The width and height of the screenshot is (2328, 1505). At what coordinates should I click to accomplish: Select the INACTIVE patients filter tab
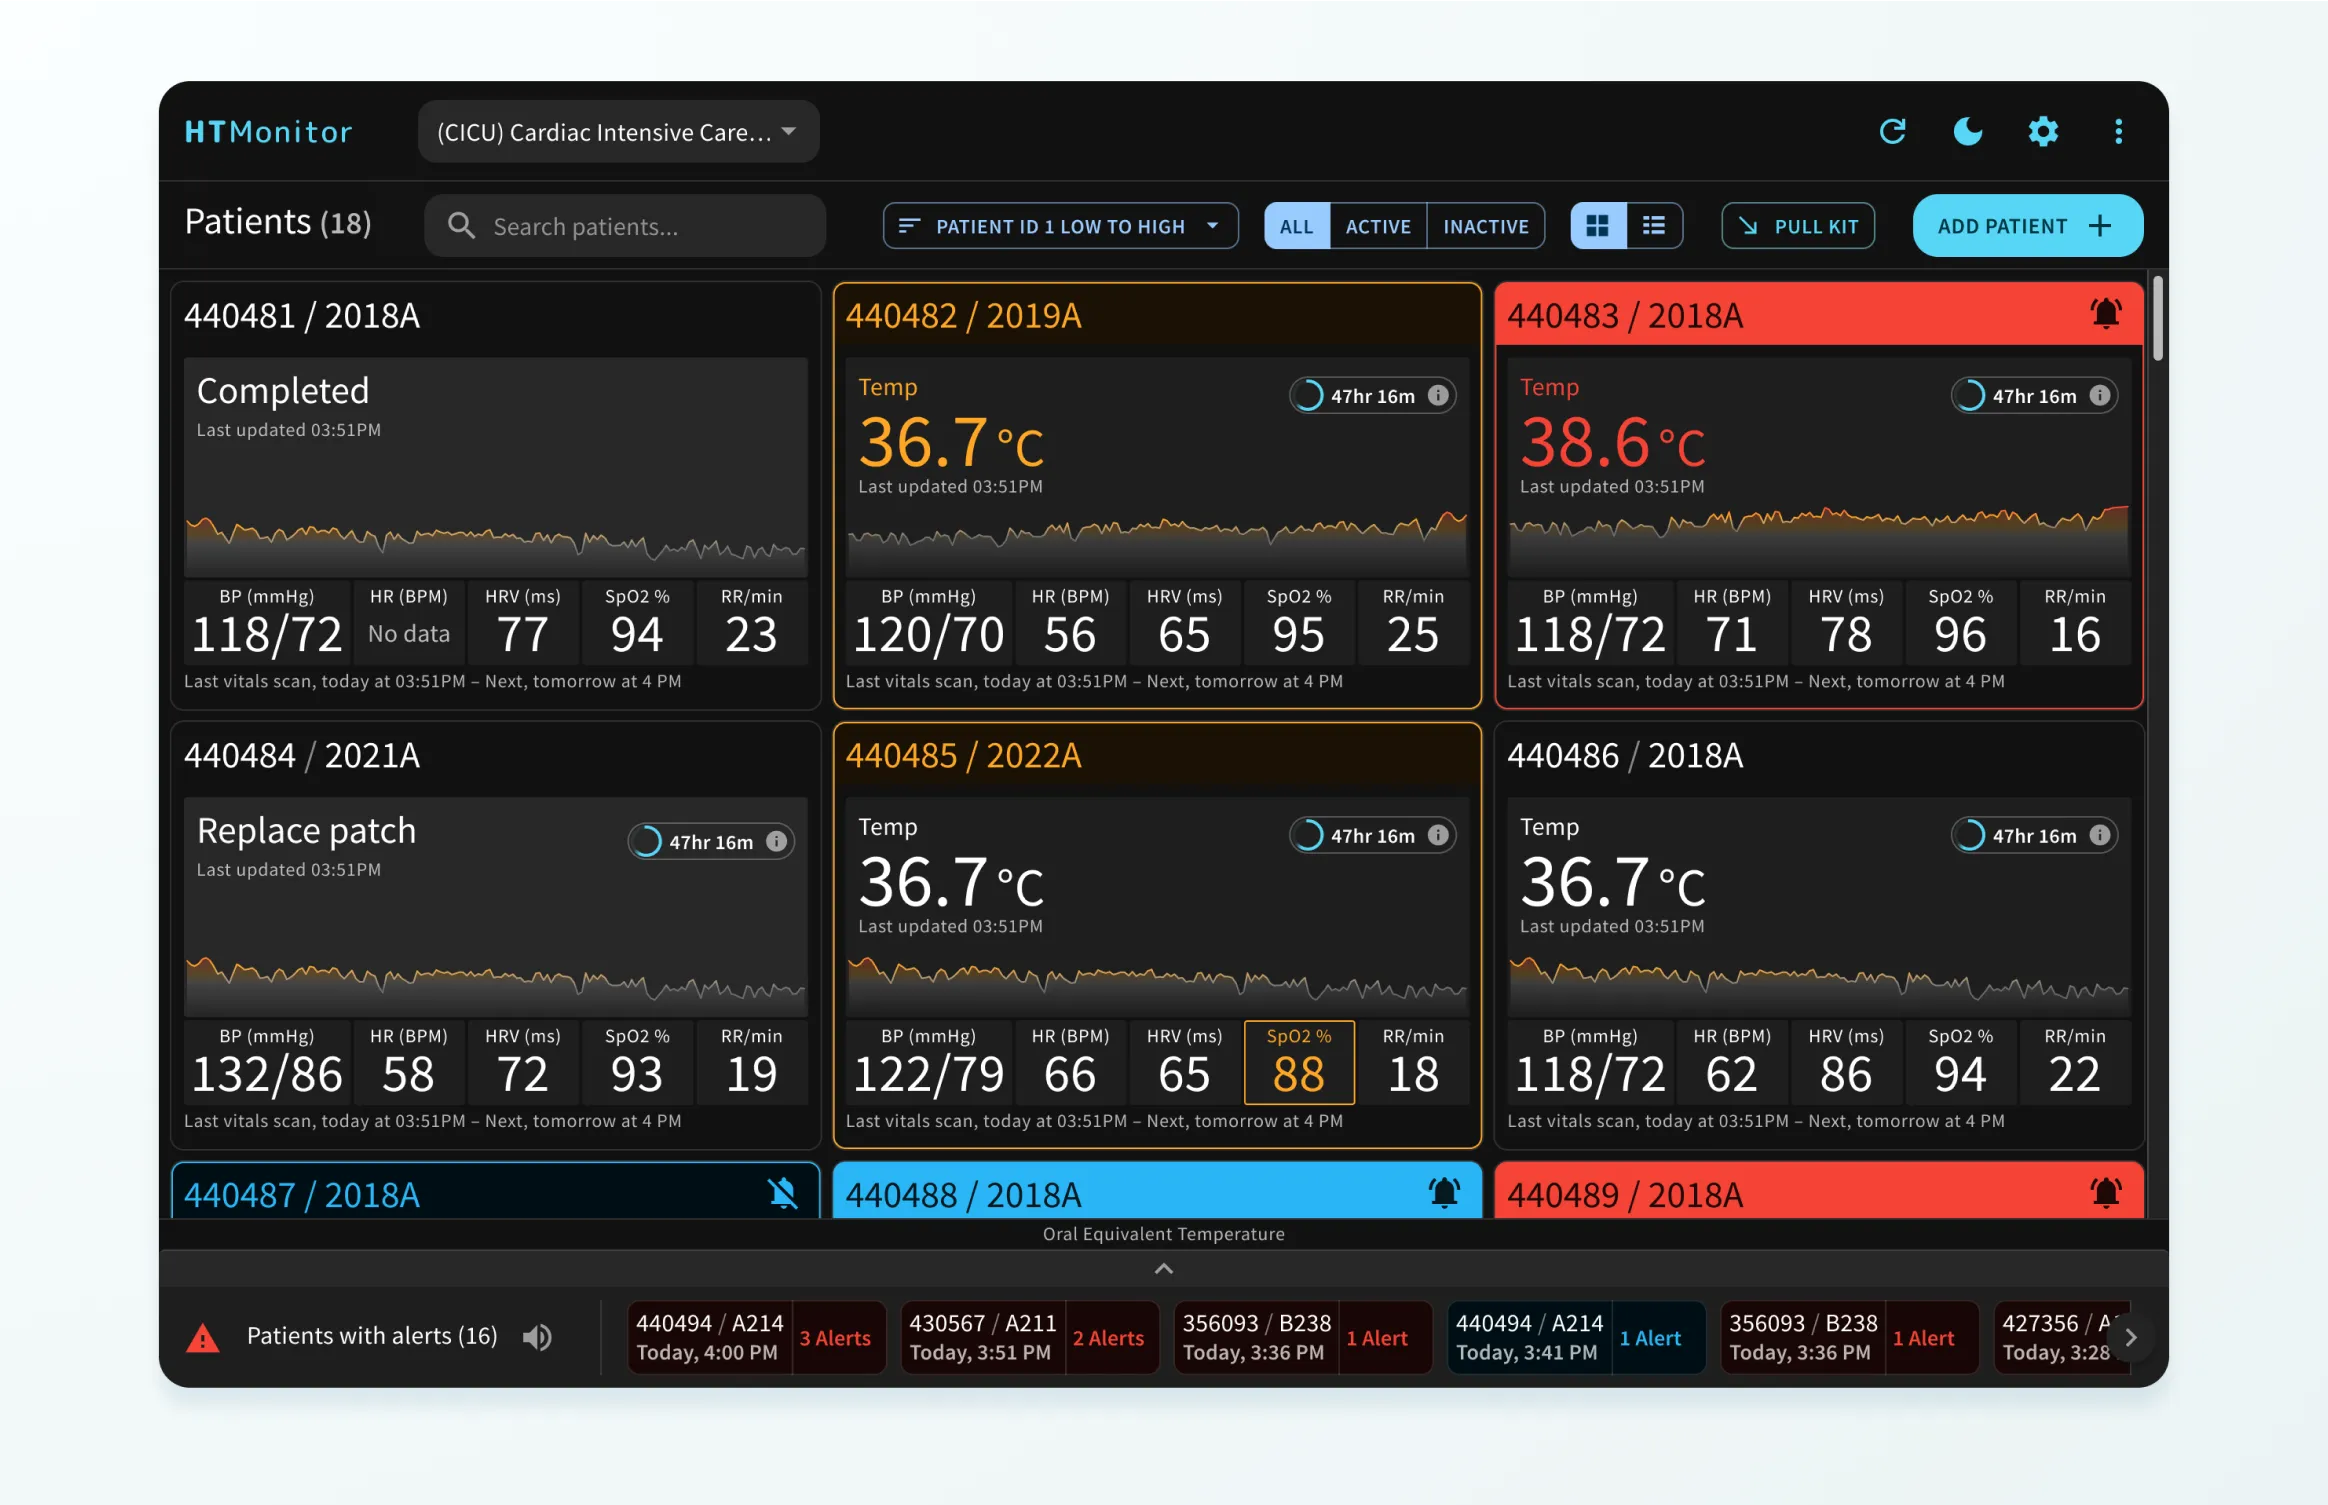(x=1486, y=226)
